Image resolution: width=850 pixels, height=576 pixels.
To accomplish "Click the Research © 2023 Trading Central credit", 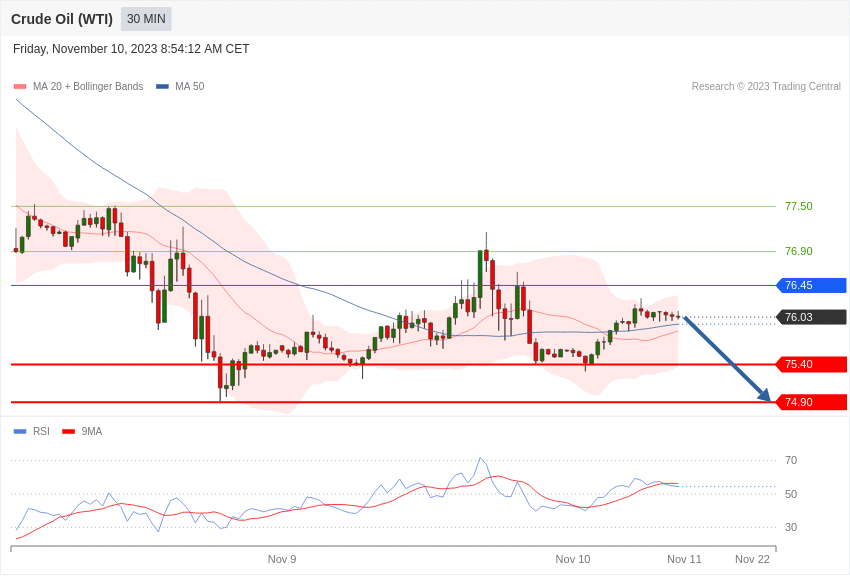I will tap(766, 87).
